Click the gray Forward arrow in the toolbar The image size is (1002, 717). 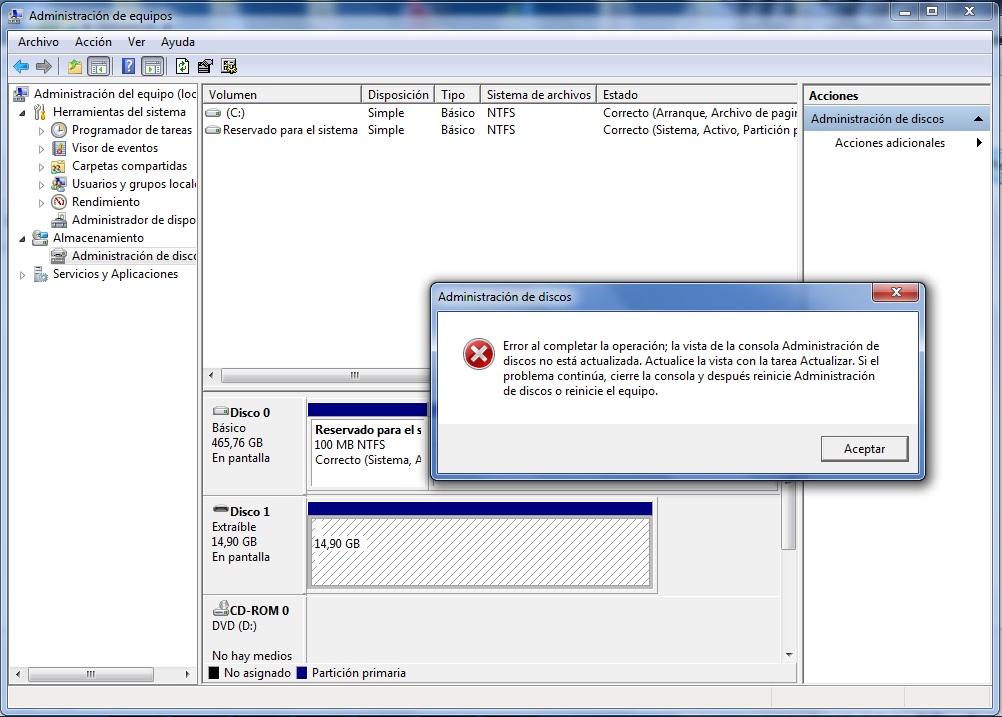point(43,66)
